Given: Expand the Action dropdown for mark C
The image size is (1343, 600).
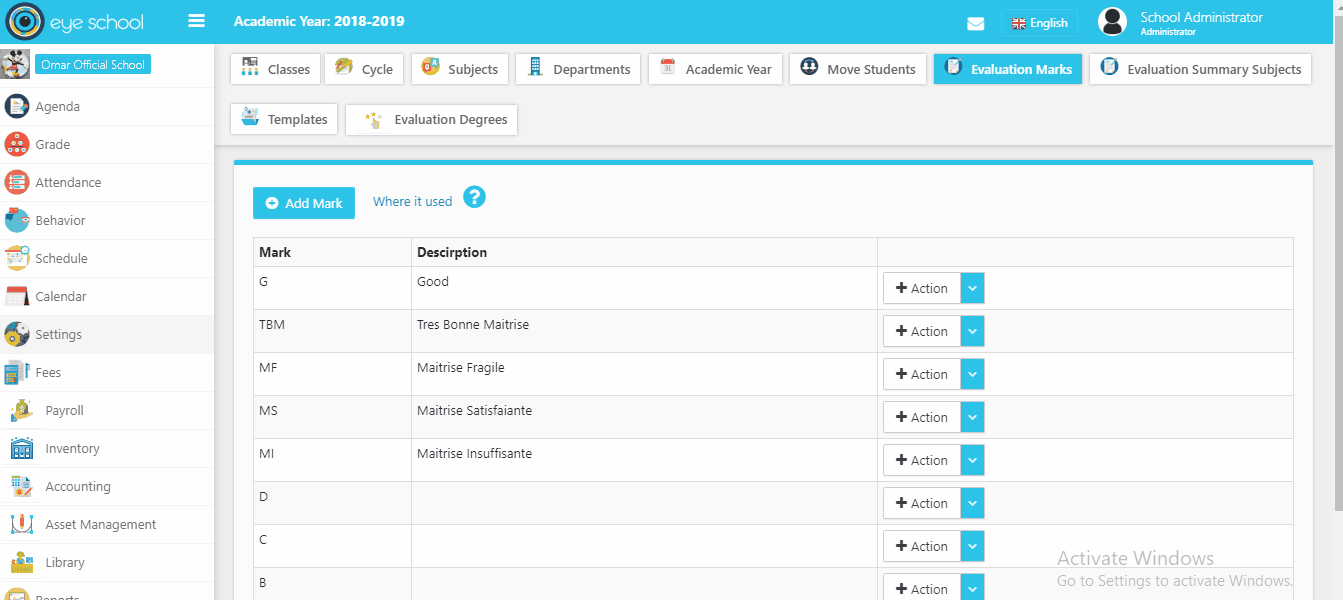Looking at the screenshot, I should click(x=972, y=546).
